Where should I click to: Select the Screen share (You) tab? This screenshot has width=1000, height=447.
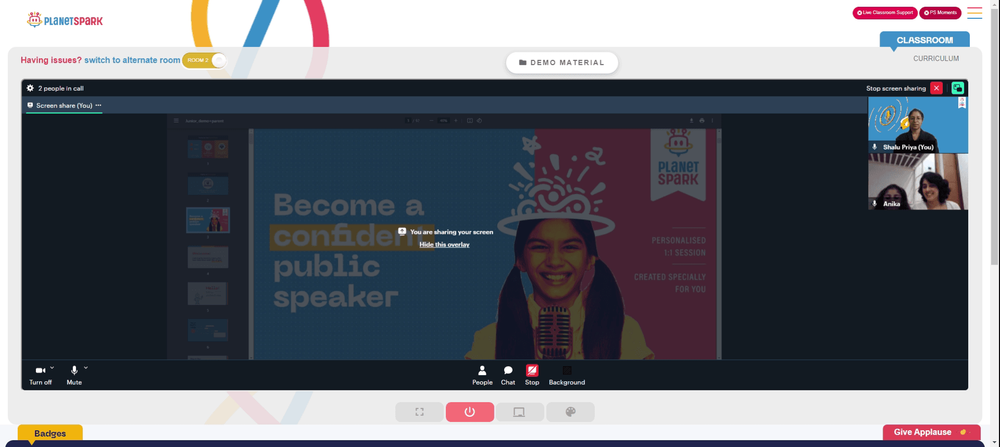[64, 105]
